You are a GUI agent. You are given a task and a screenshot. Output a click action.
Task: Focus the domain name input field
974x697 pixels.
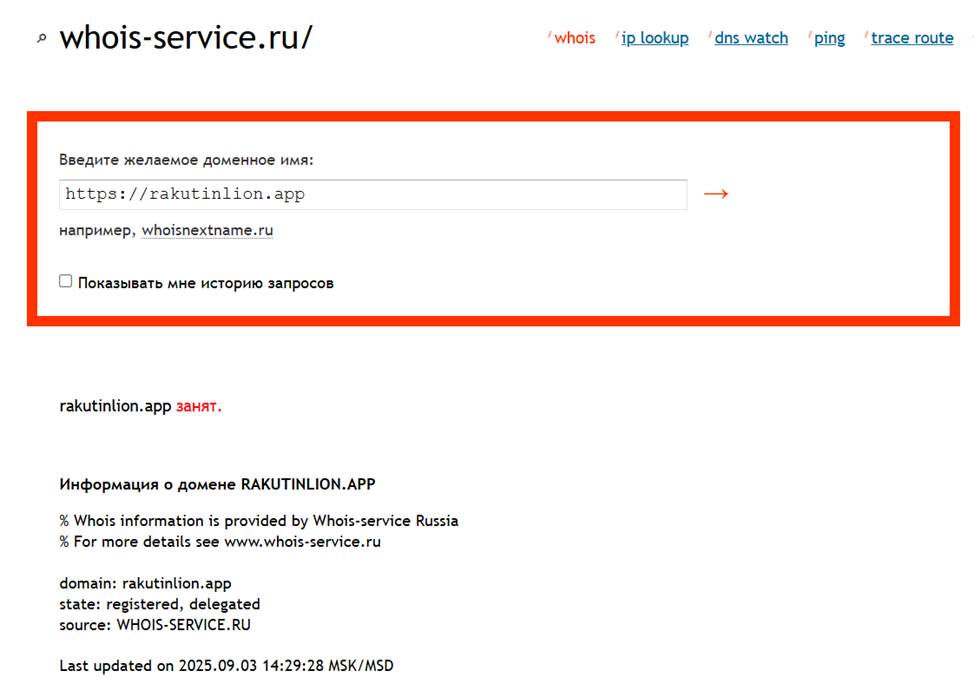(x=372, y=194)
